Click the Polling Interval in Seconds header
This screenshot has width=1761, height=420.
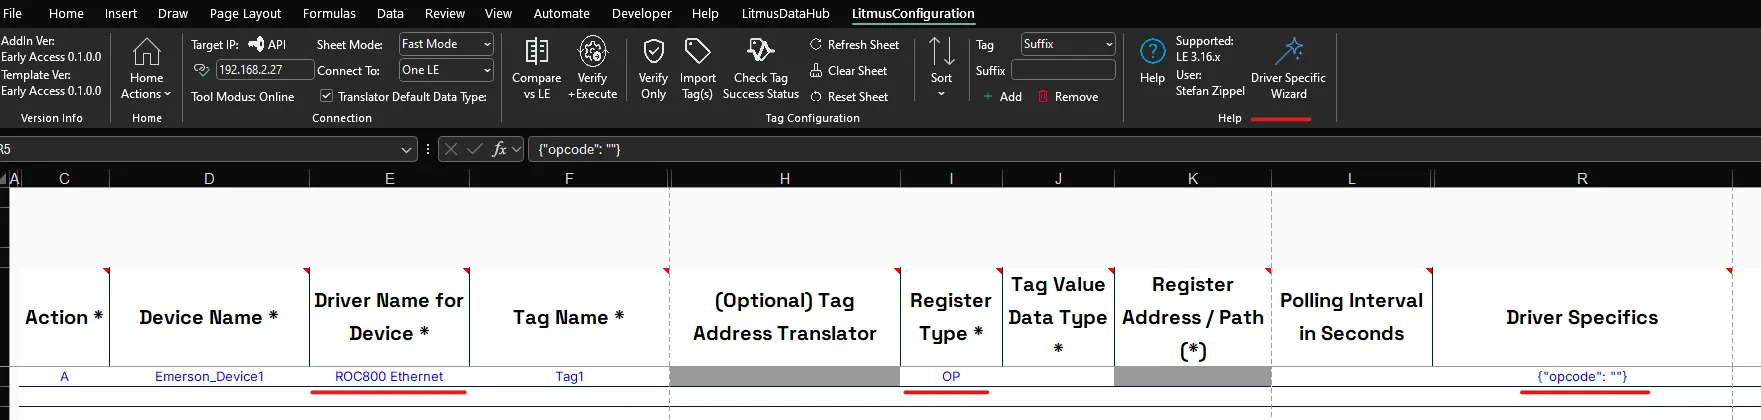[x=1351, y=317]
